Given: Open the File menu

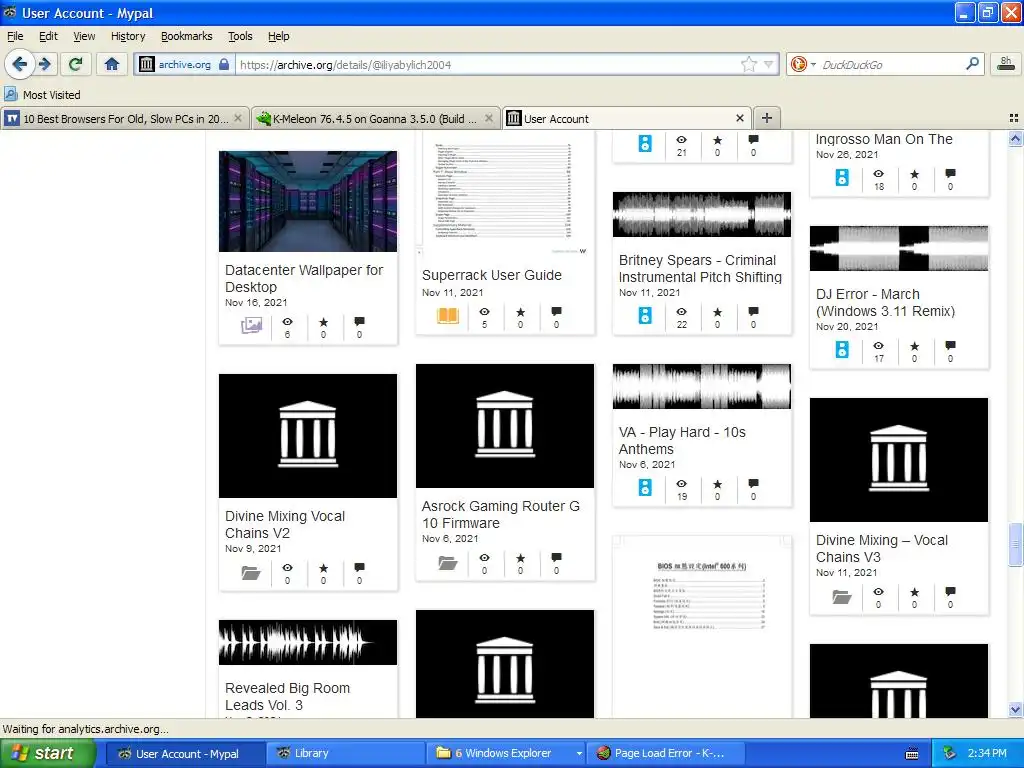Looking at the screenshot, I should [14, 36].
